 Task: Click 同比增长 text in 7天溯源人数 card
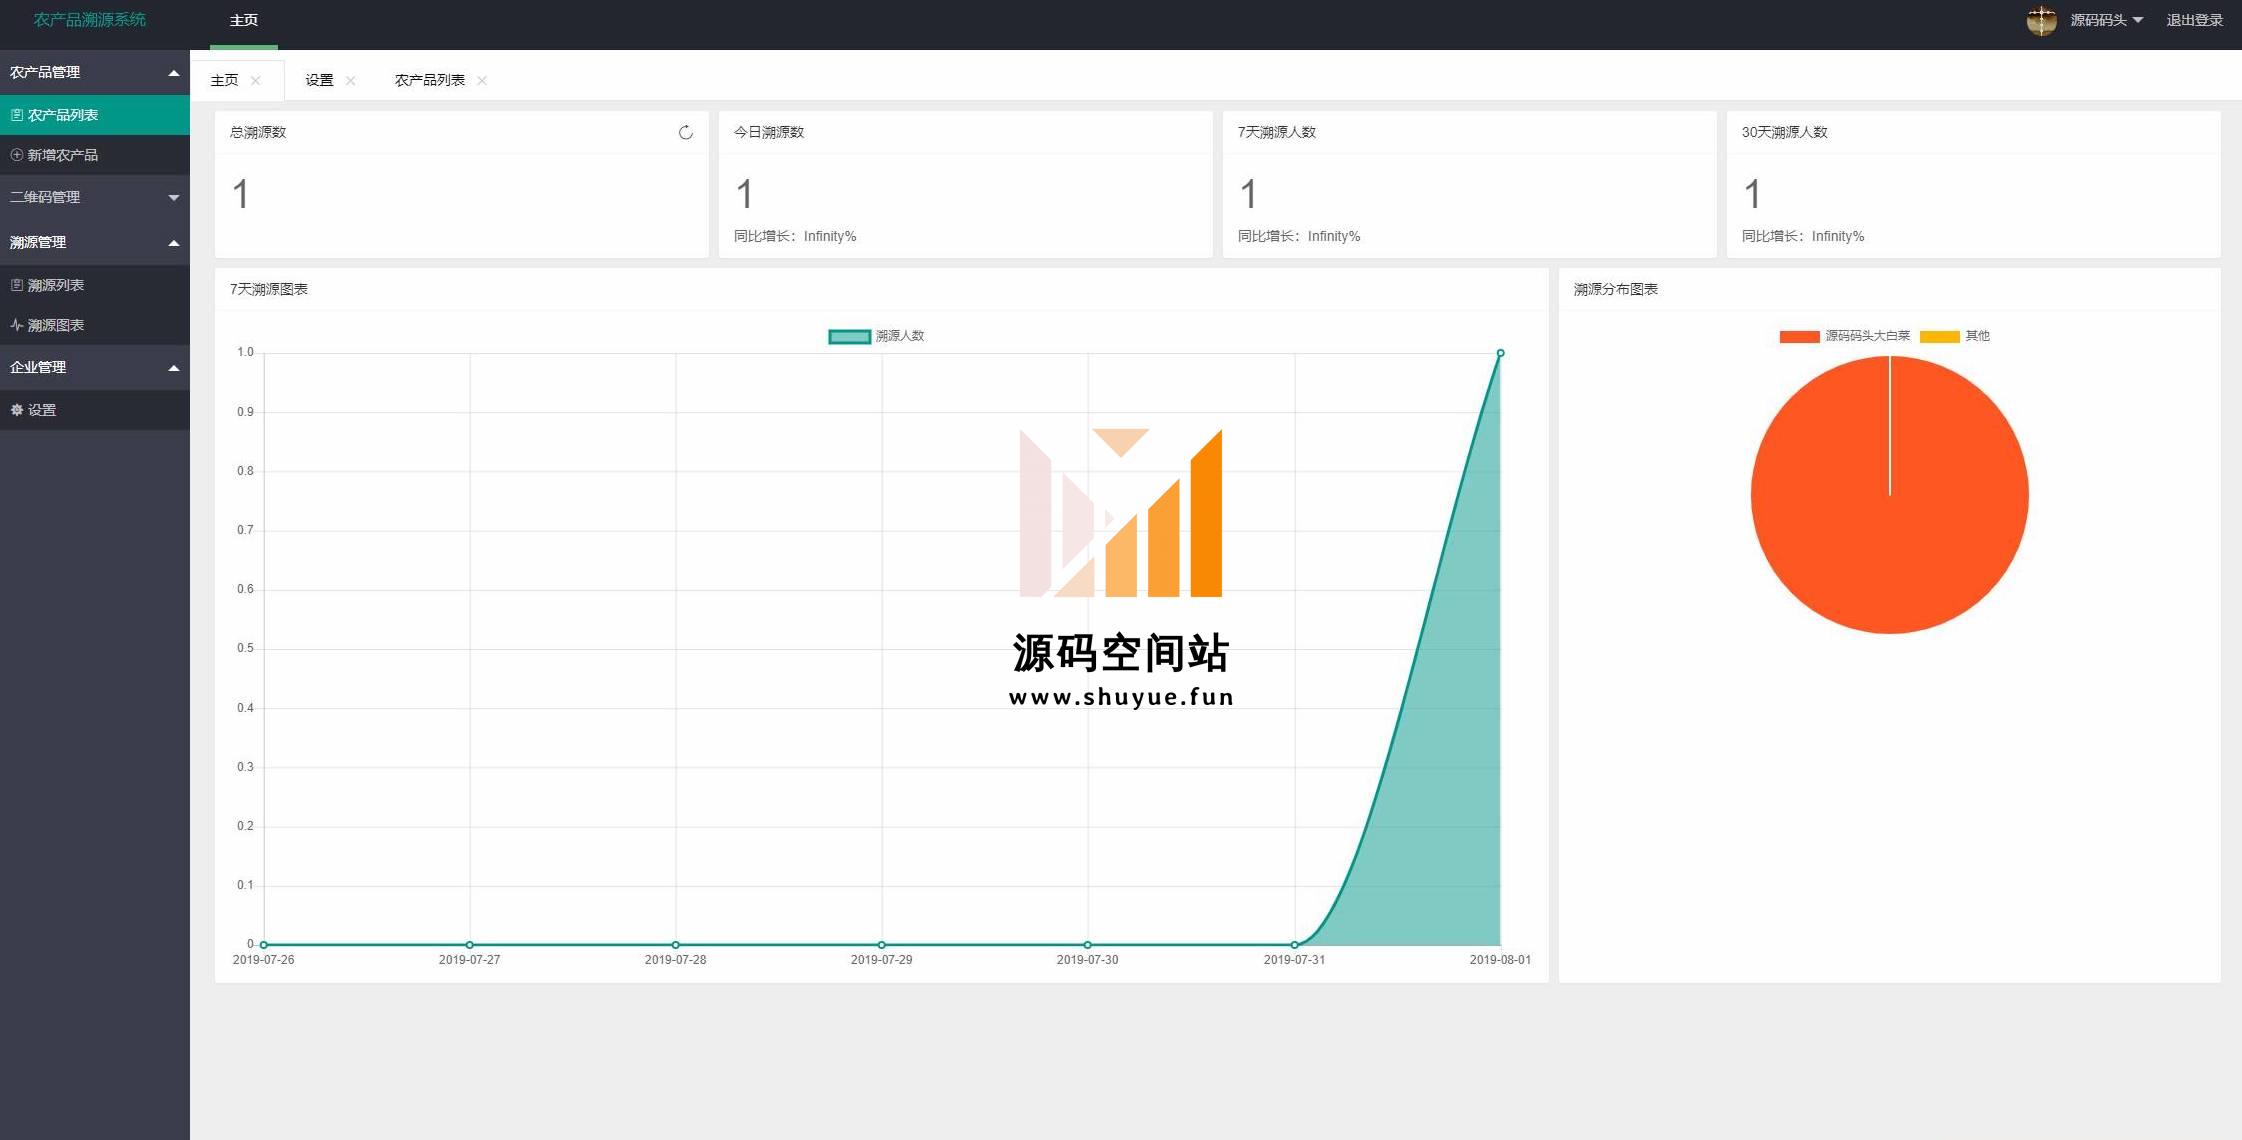coord(1299,236)
